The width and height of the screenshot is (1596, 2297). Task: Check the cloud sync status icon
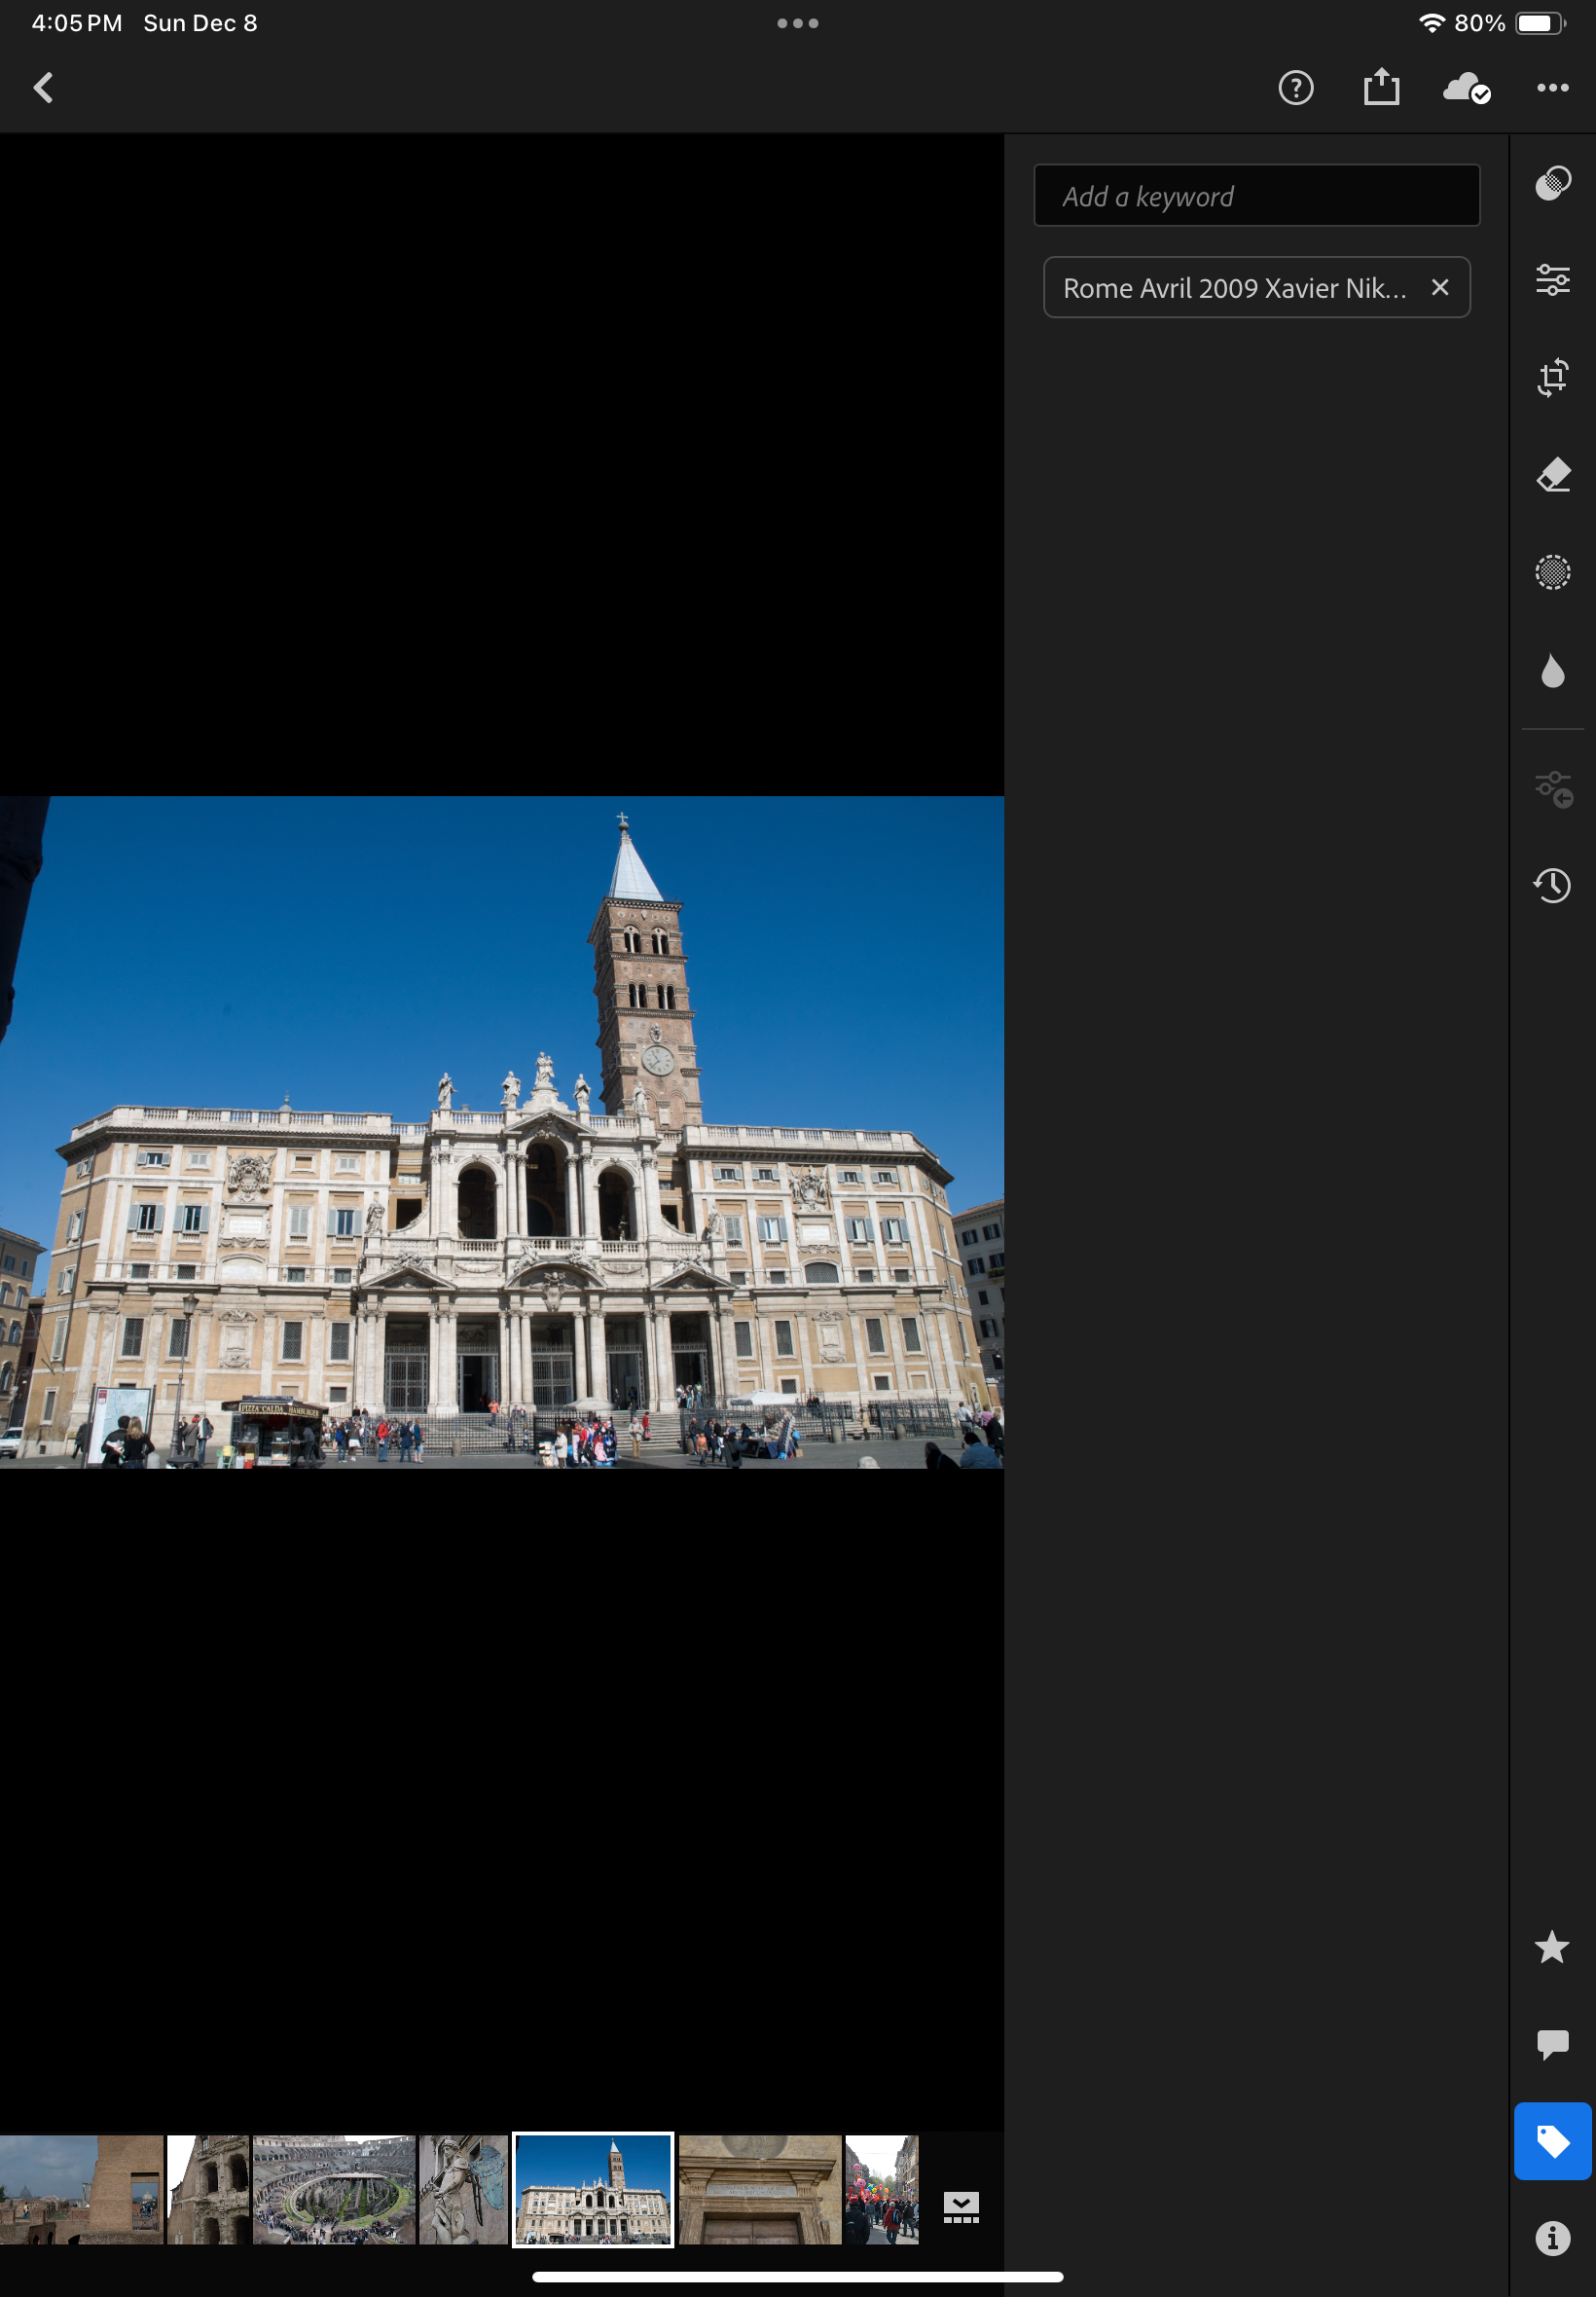(1466, 88)
